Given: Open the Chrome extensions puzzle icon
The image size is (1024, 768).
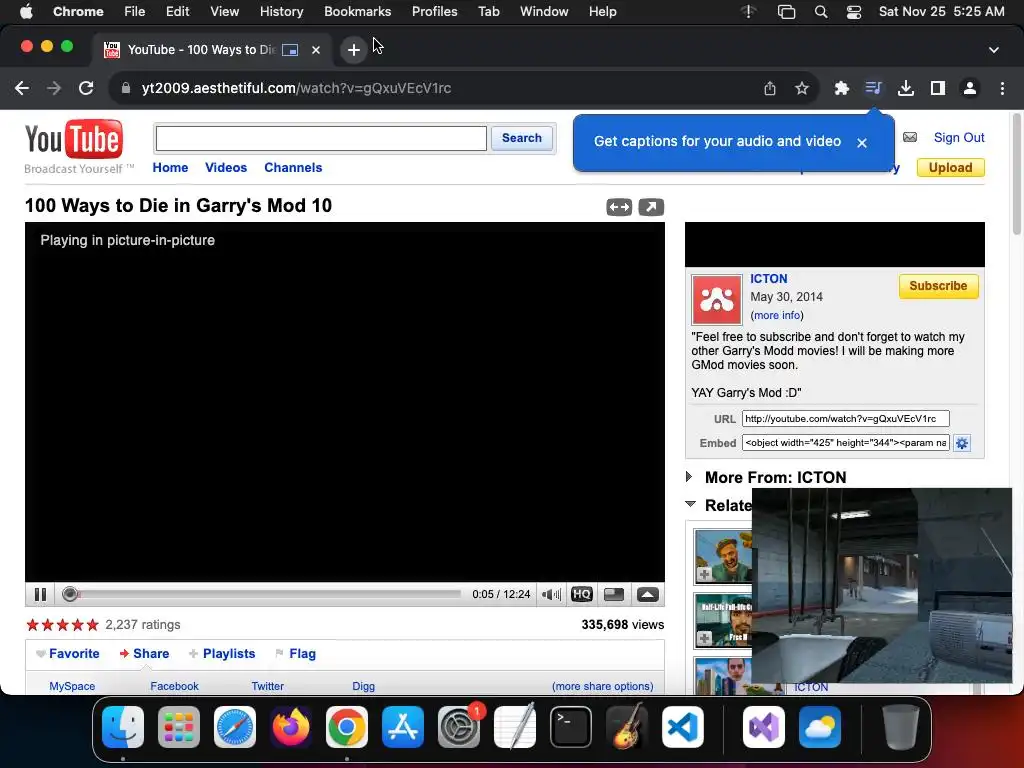Looking at the screenshot, I should click(841, 88).
